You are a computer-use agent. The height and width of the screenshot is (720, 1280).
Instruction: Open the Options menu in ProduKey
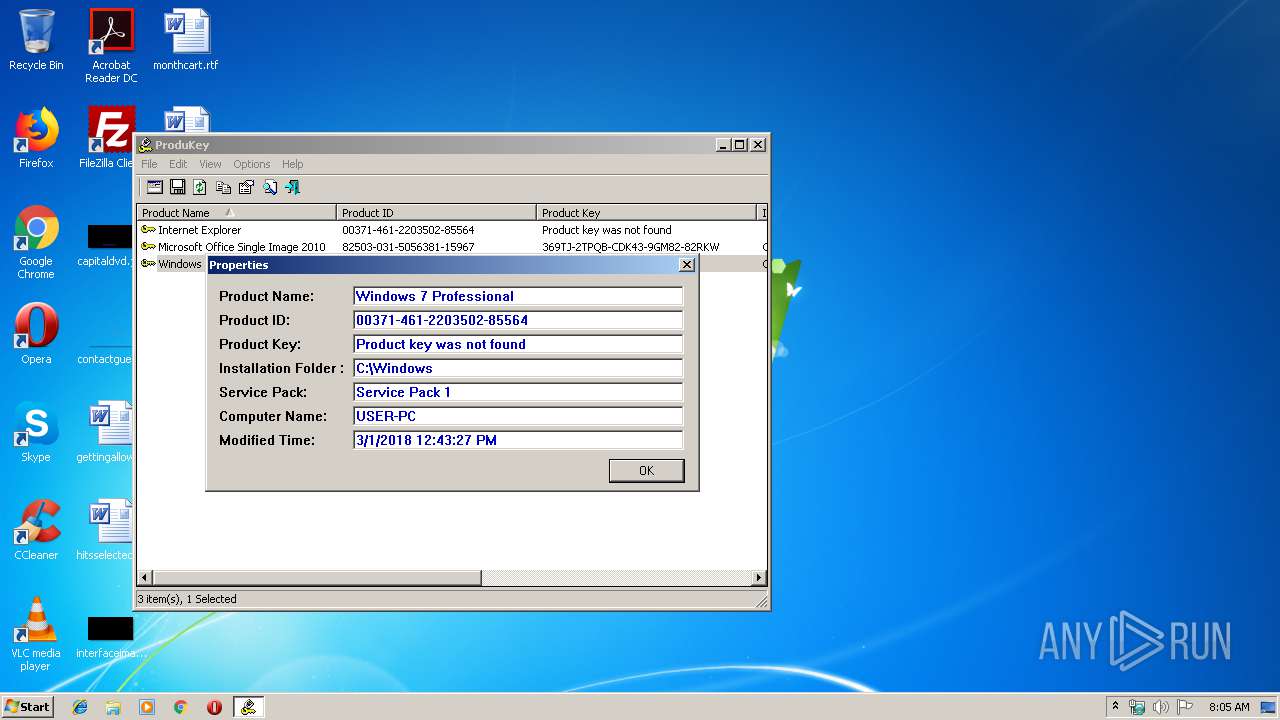click(x=252, y=164)
